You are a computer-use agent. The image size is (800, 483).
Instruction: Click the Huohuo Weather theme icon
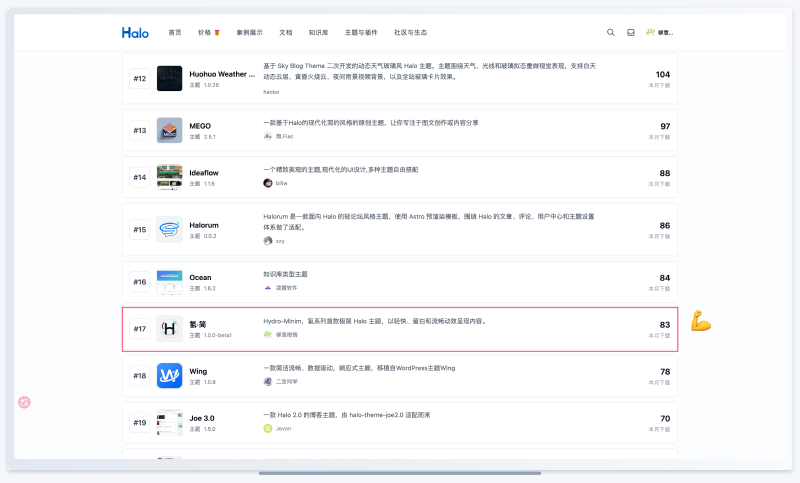[169, 78]
